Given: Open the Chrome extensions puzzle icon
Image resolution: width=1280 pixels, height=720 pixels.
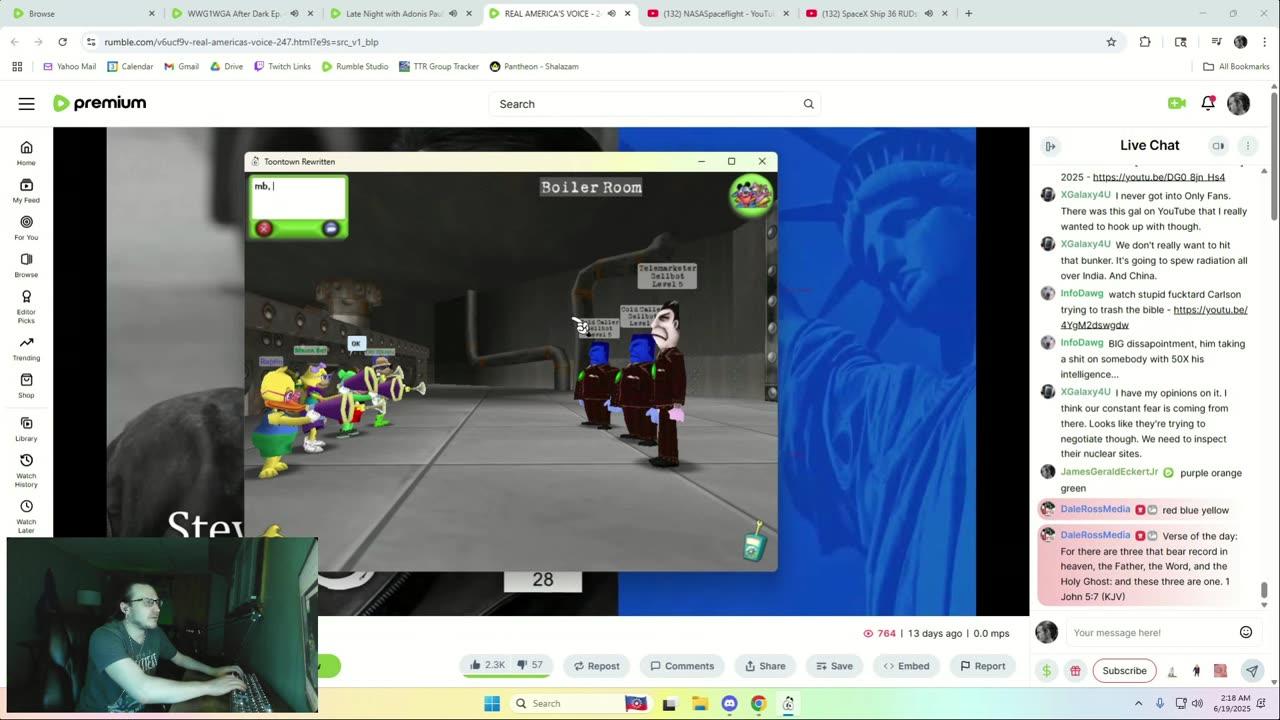Looking at the screenshot, I should (x=1145, y=42).
